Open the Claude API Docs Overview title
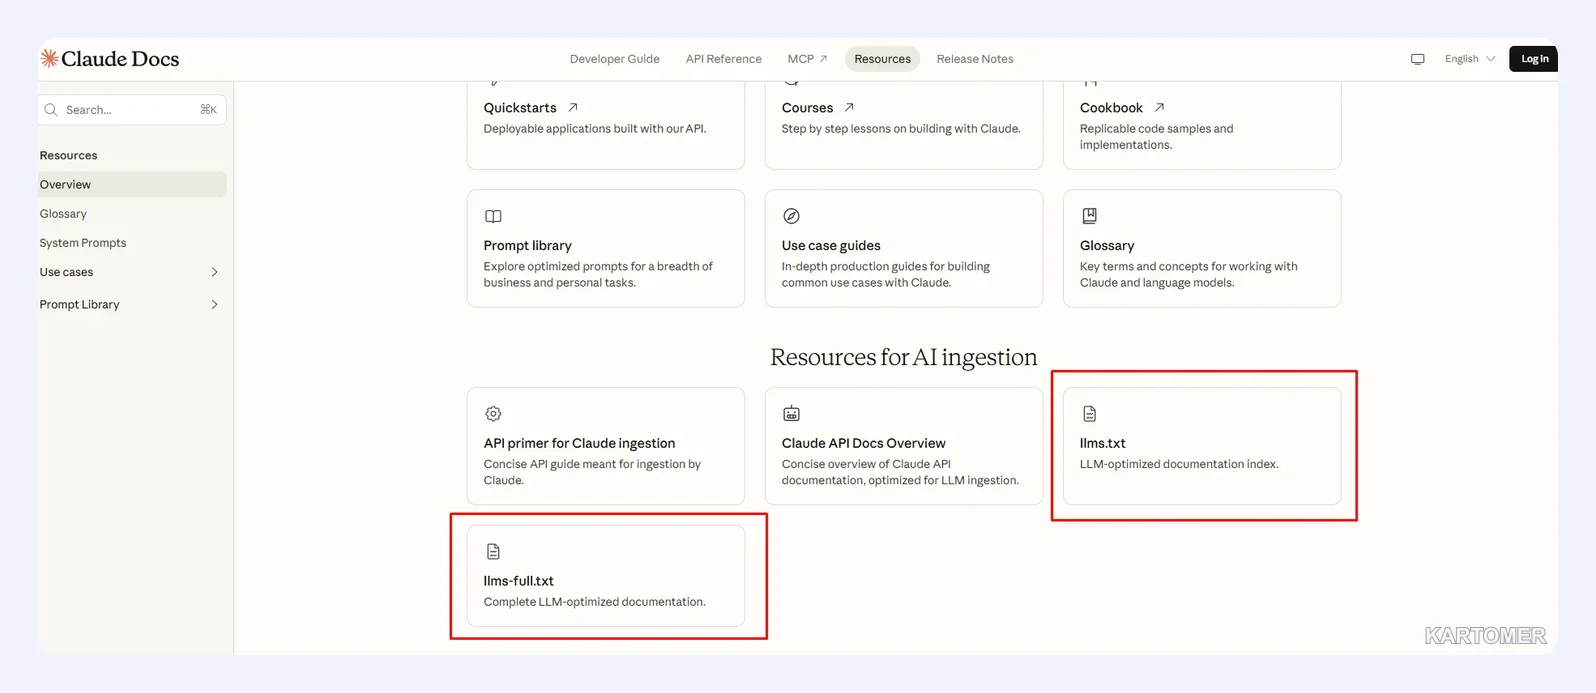 coord(864,444)
